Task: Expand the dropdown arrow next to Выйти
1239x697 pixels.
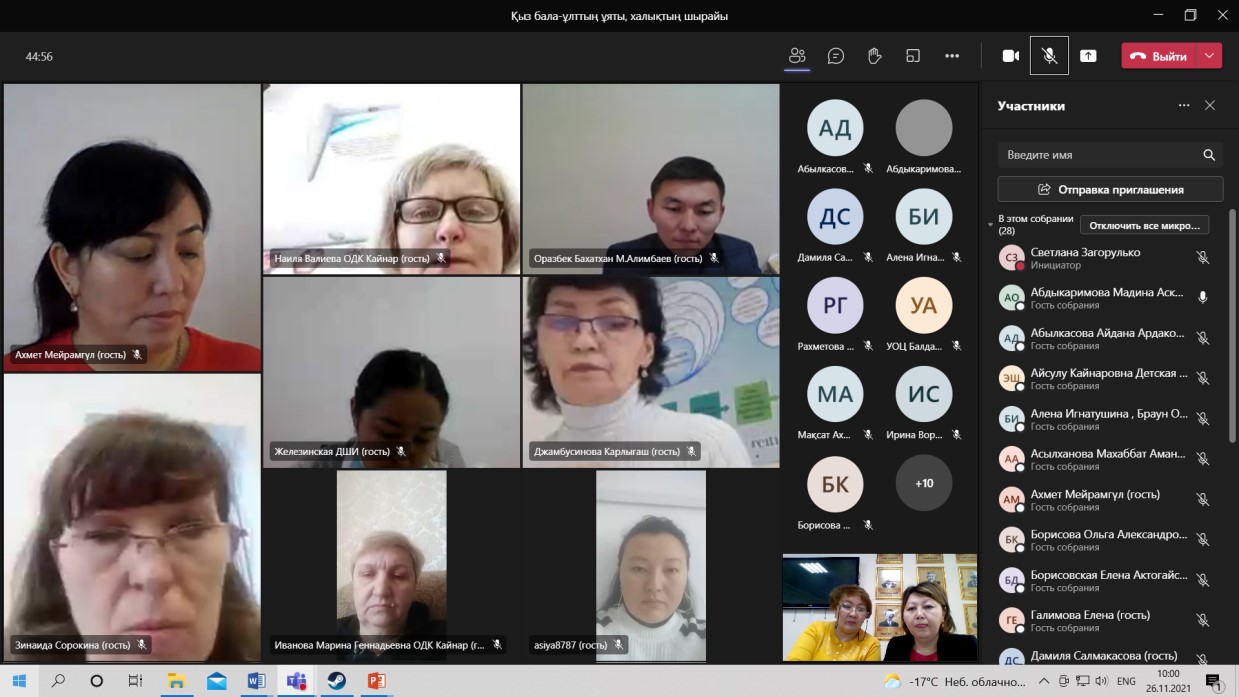Action: (1210, 56)
